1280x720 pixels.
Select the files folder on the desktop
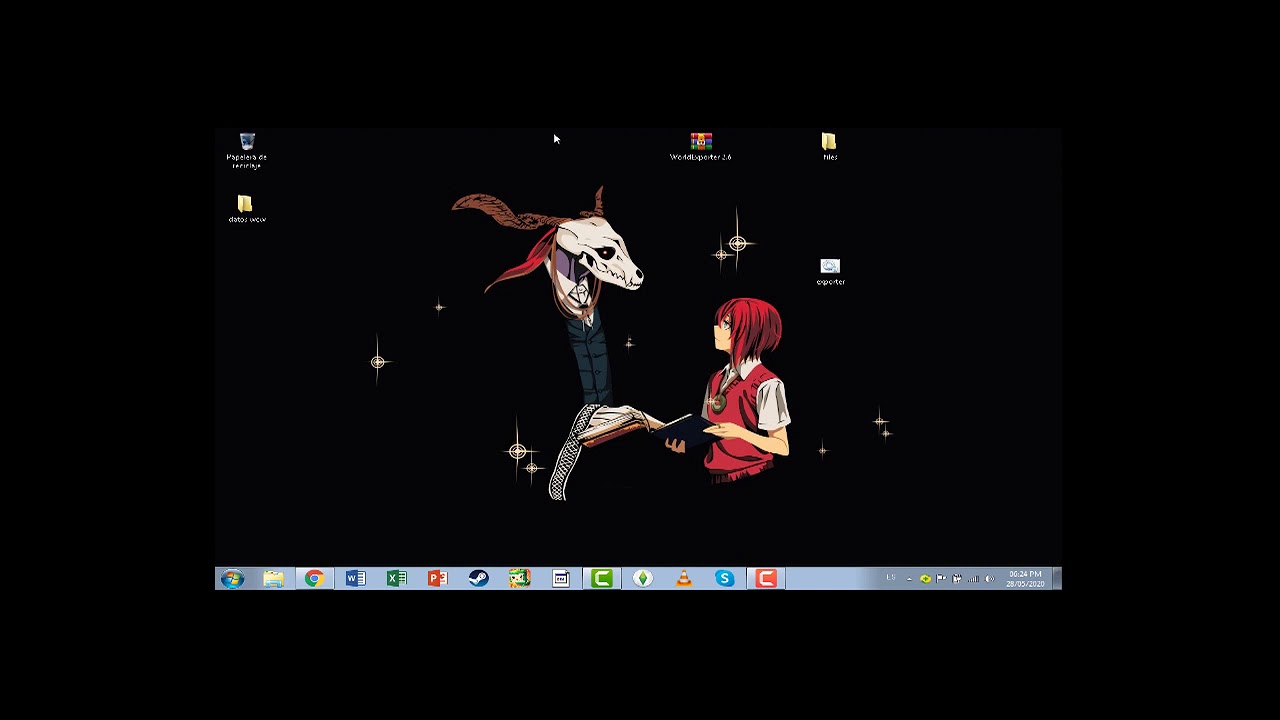tap(829, 146)
